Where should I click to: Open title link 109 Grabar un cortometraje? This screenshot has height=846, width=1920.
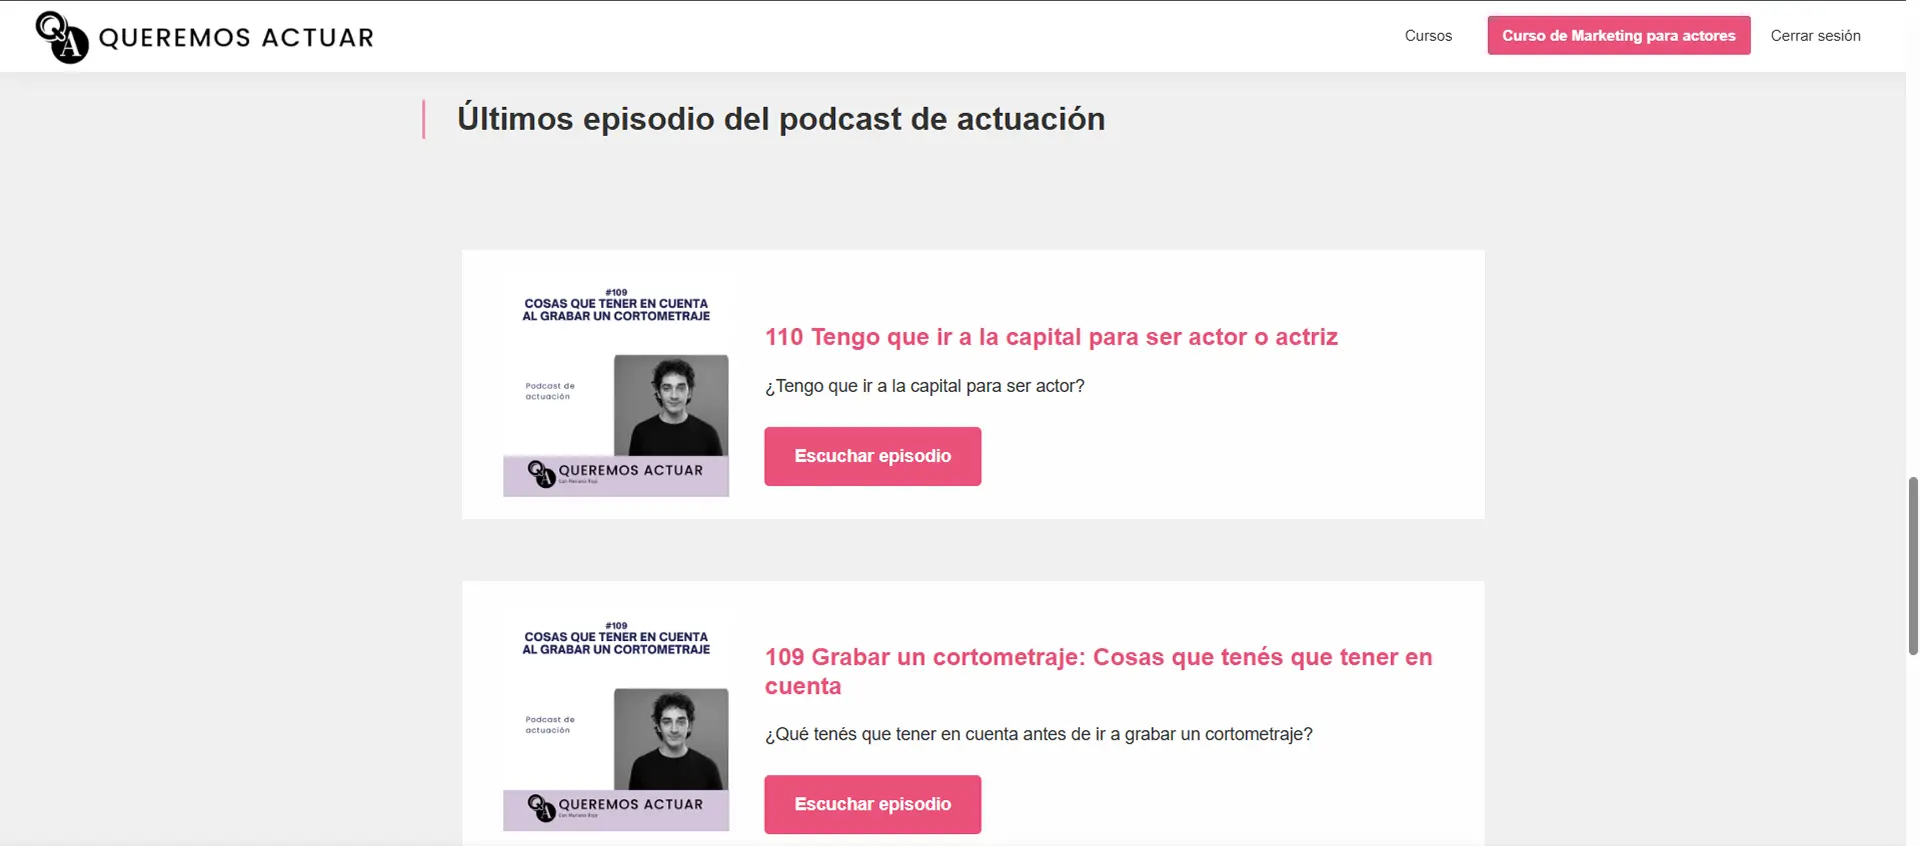[1098, 671]
